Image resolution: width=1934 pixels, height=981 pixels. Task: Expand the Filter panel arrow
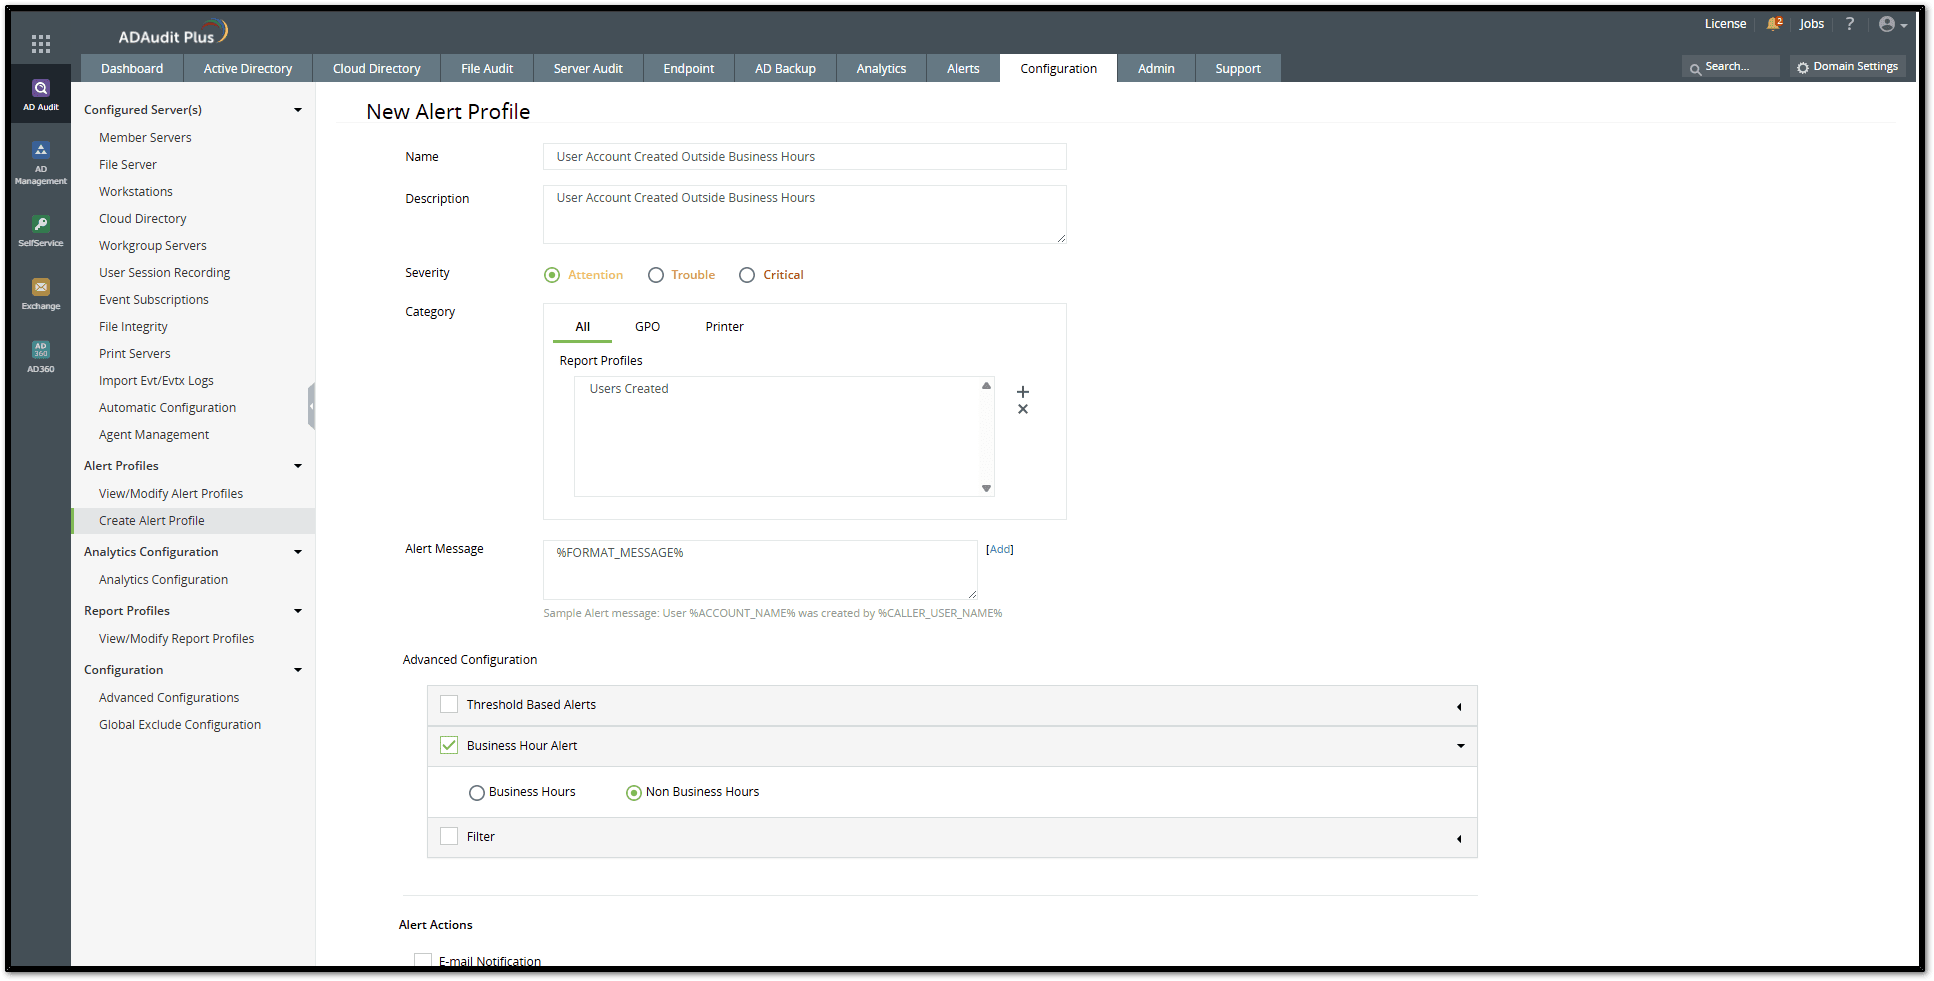coord(1459,839)
